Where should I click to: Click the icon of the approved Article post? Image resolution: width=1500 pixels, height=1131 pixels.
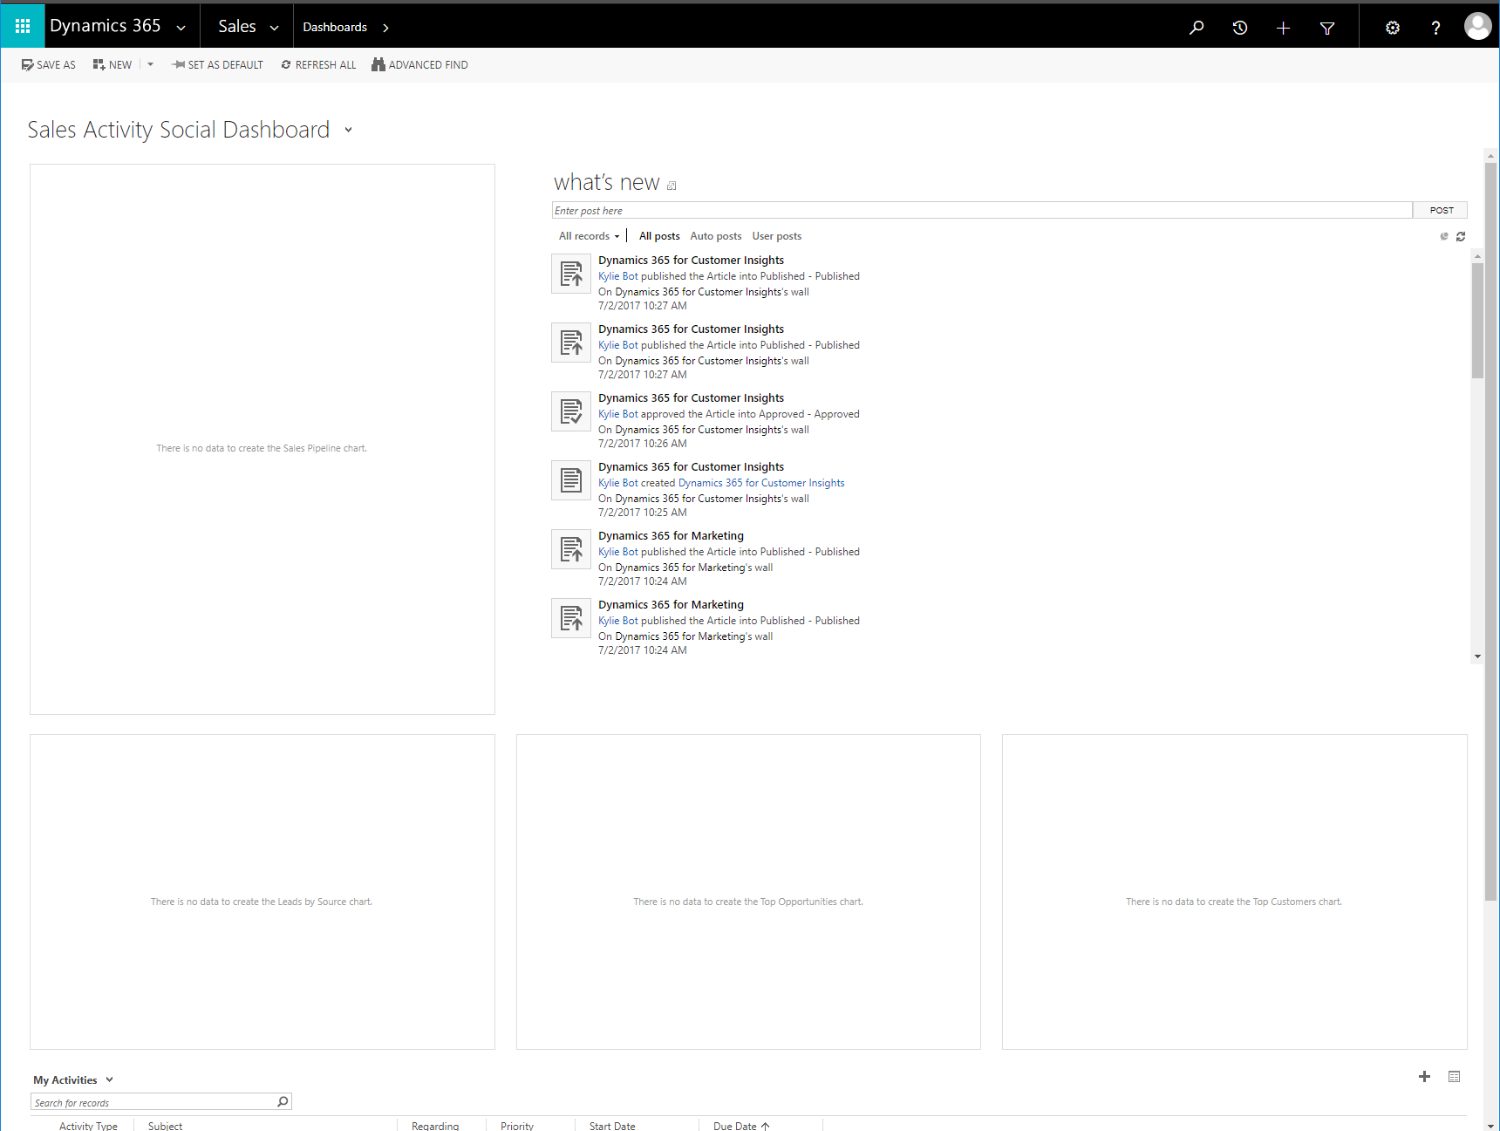click(571, 412)
